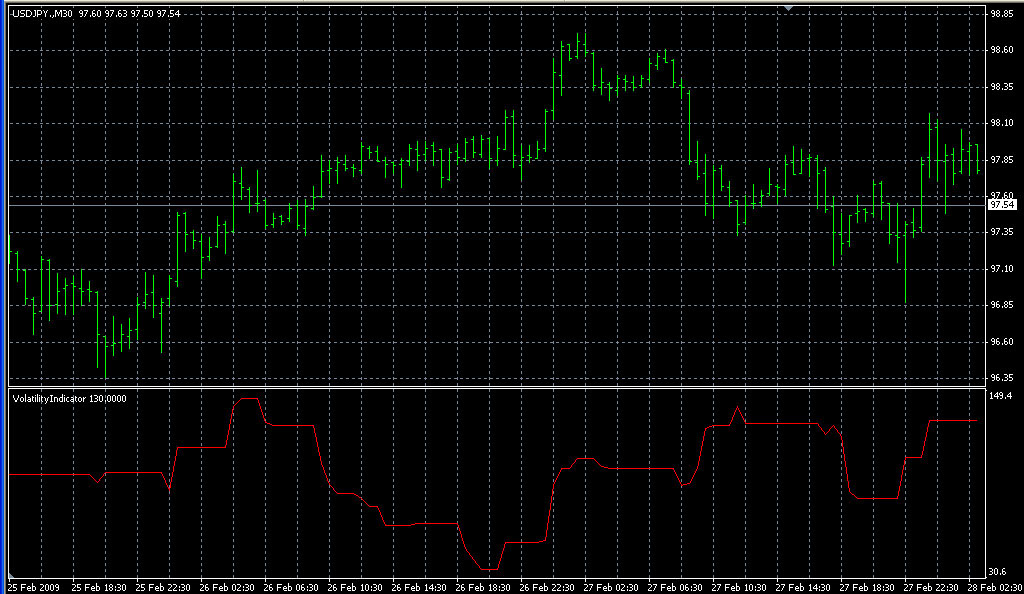
Task: Click the 30.6 indicator scale minimum
Action: 998,572
